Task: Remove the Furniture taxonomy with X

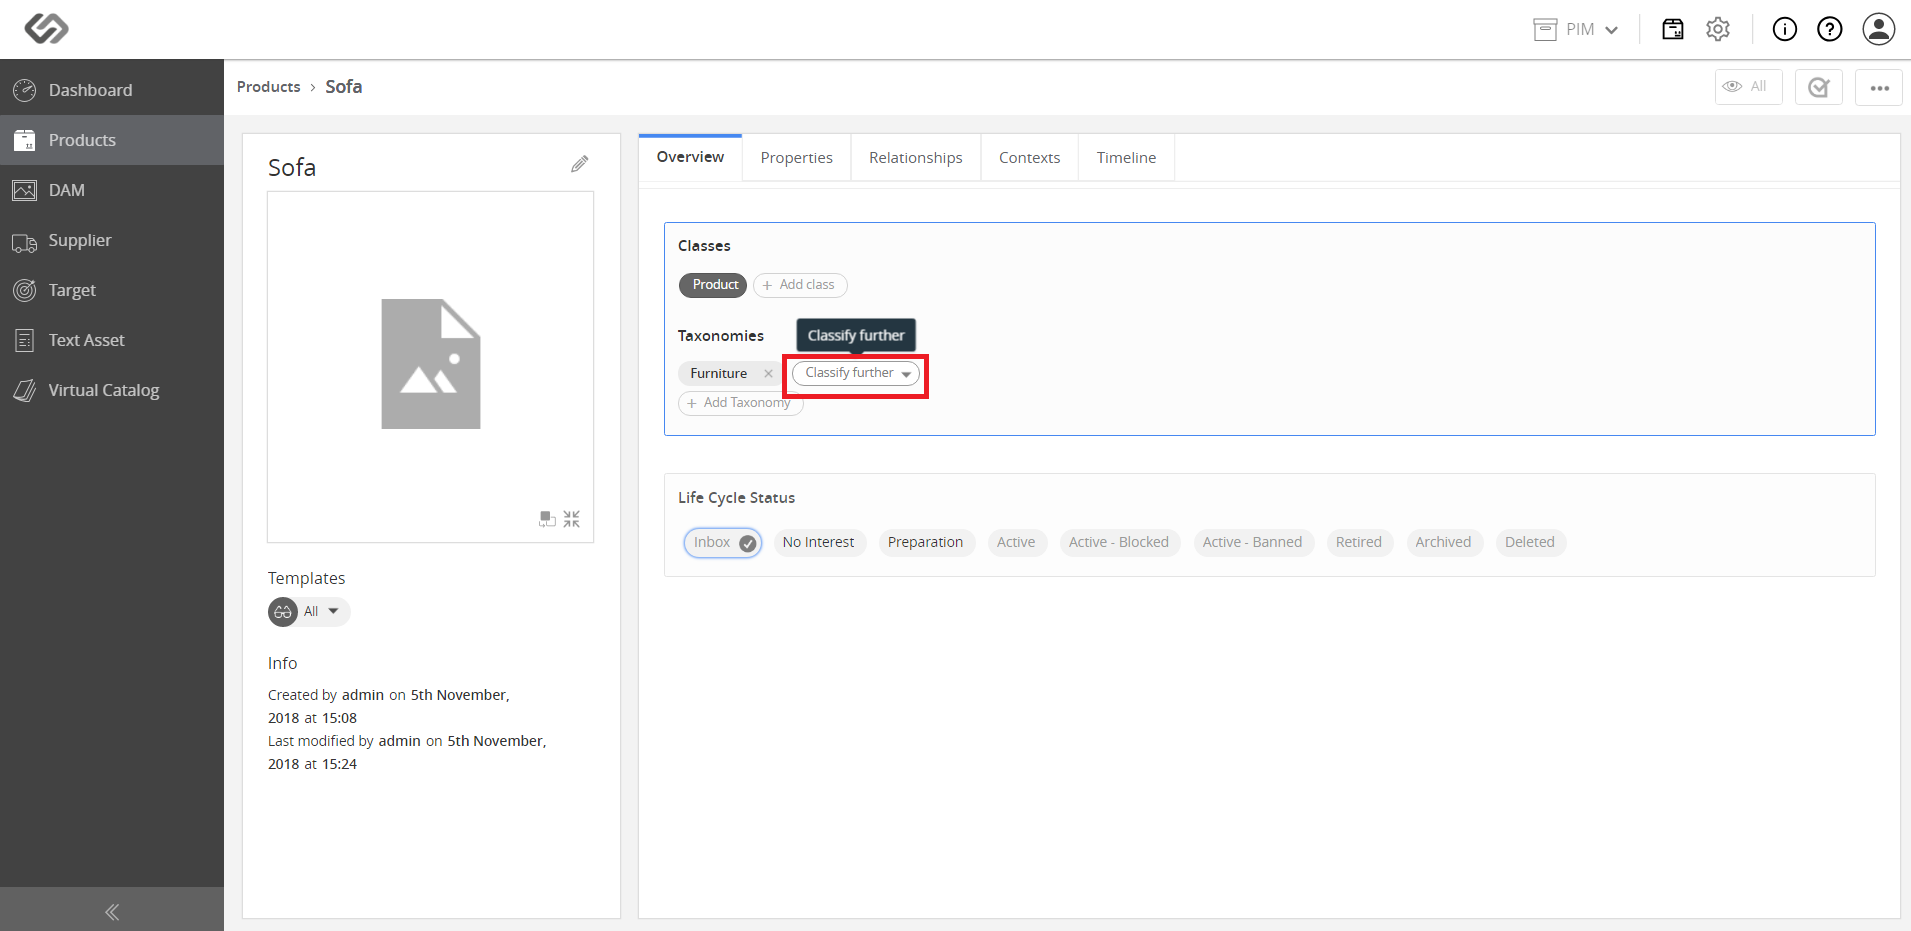Action: pos(768,373)
